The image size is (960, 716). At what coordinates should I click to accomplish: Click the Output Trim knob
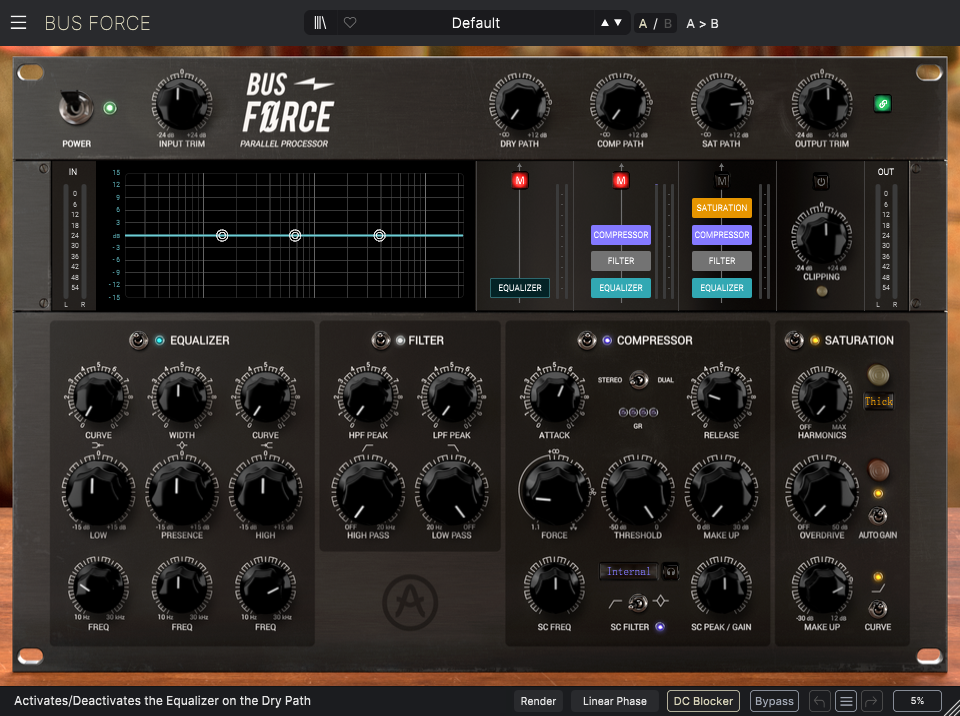(822, 102)
